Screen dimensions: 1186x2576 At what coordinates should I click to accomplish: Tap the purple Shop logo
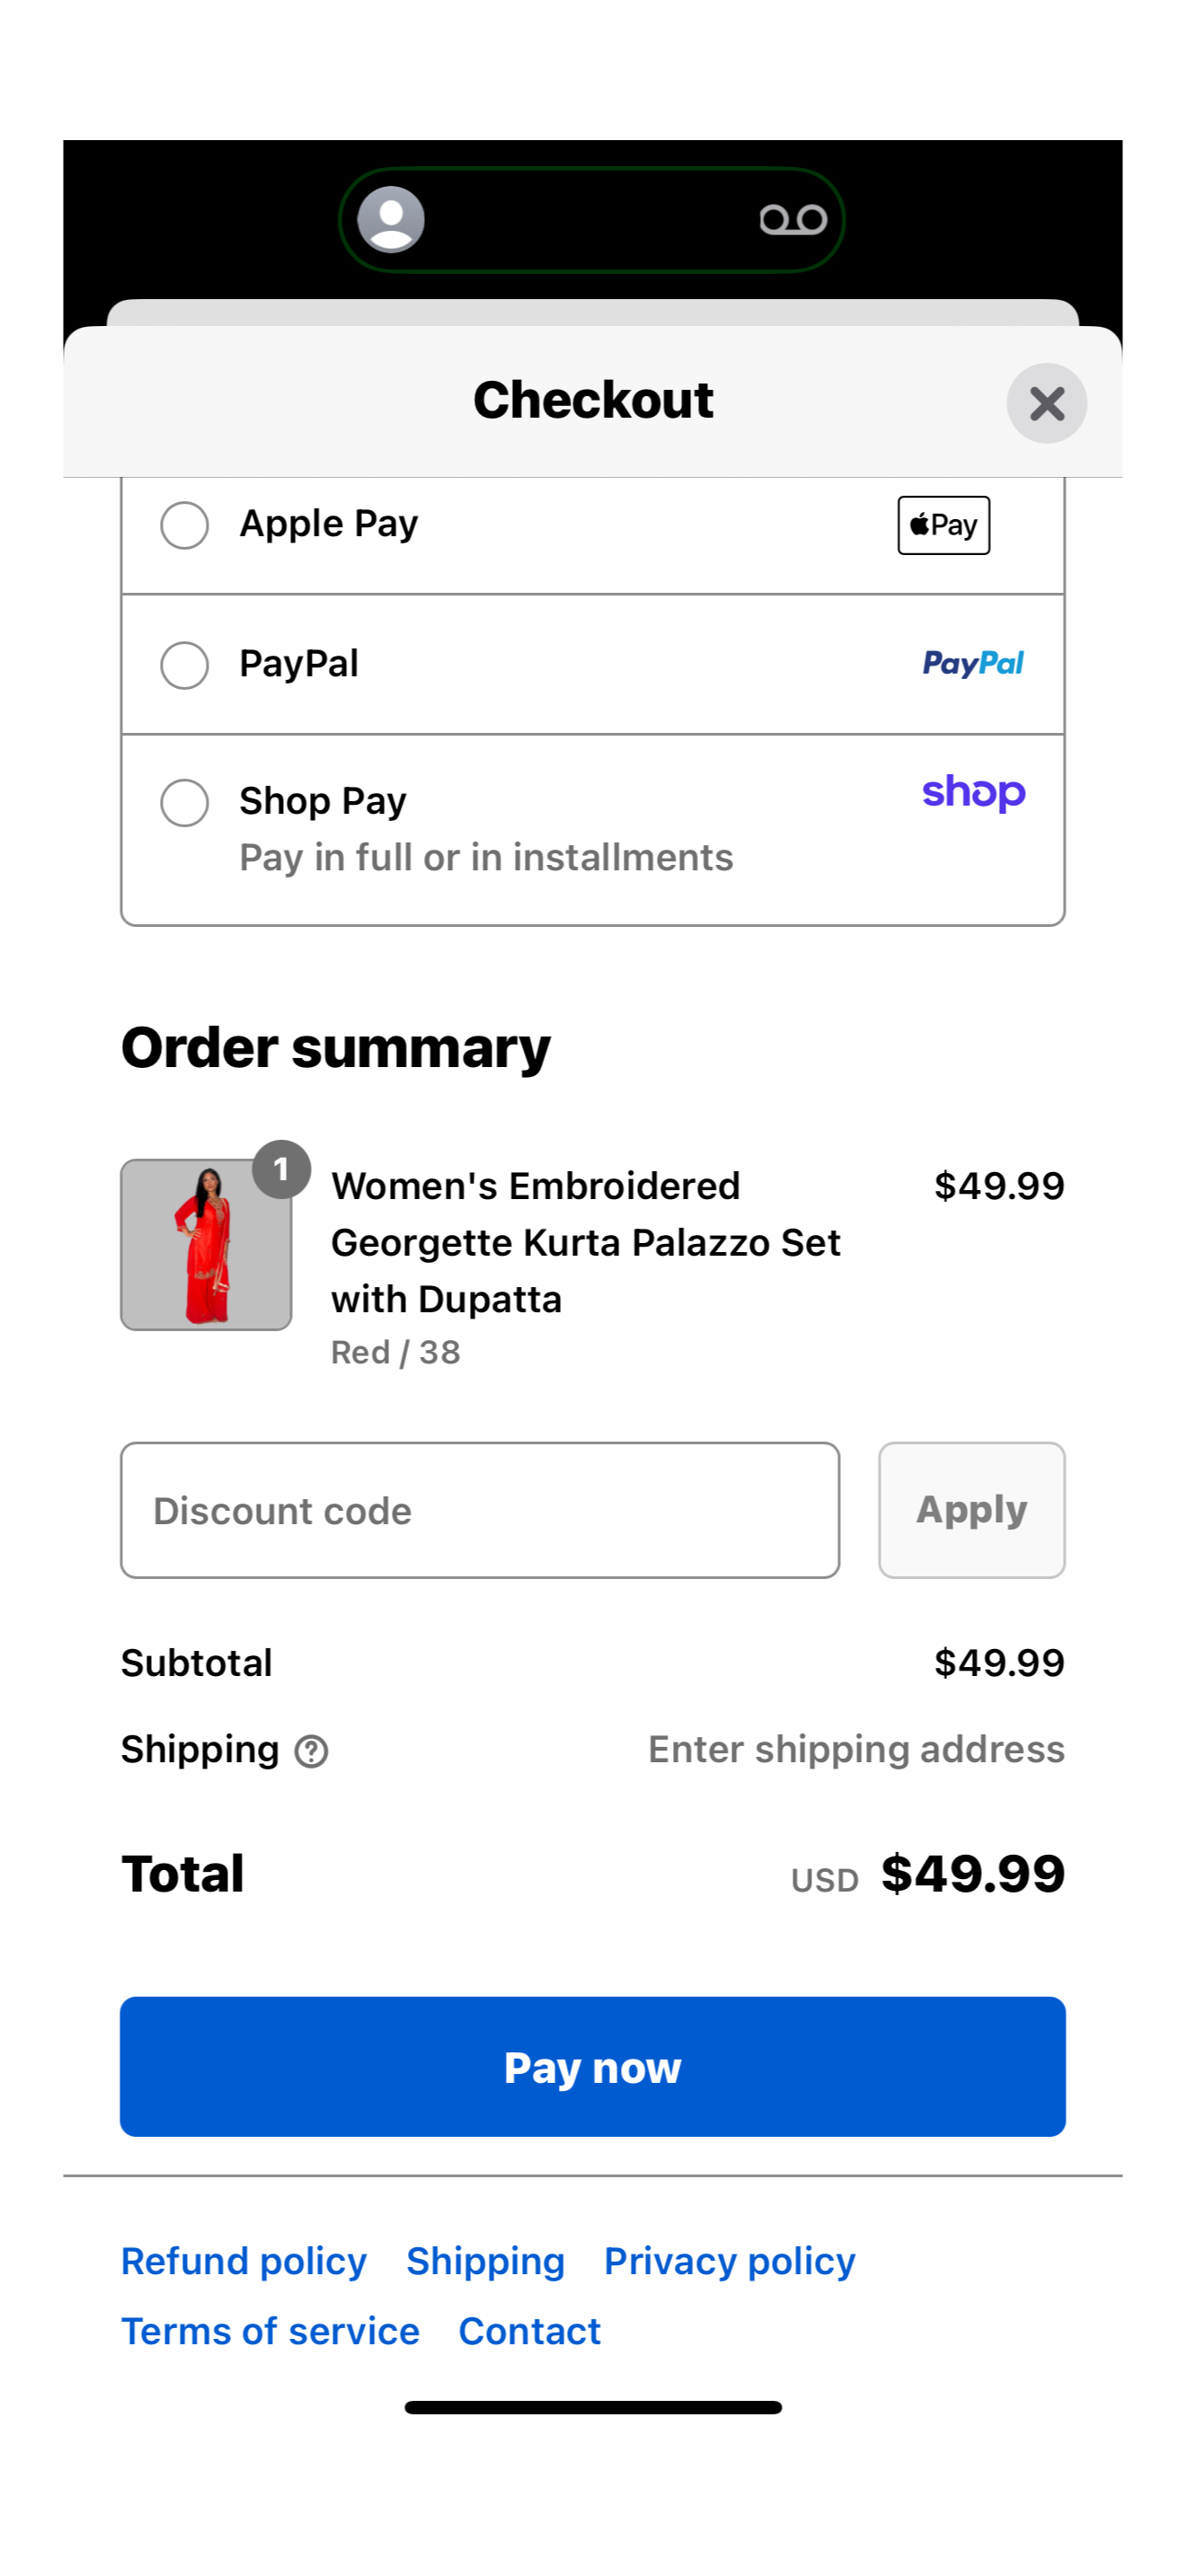(x=973, y=793)
